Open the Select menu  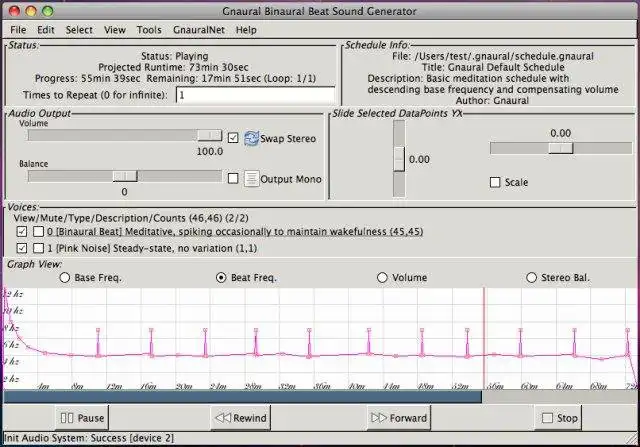click(79, 30)
